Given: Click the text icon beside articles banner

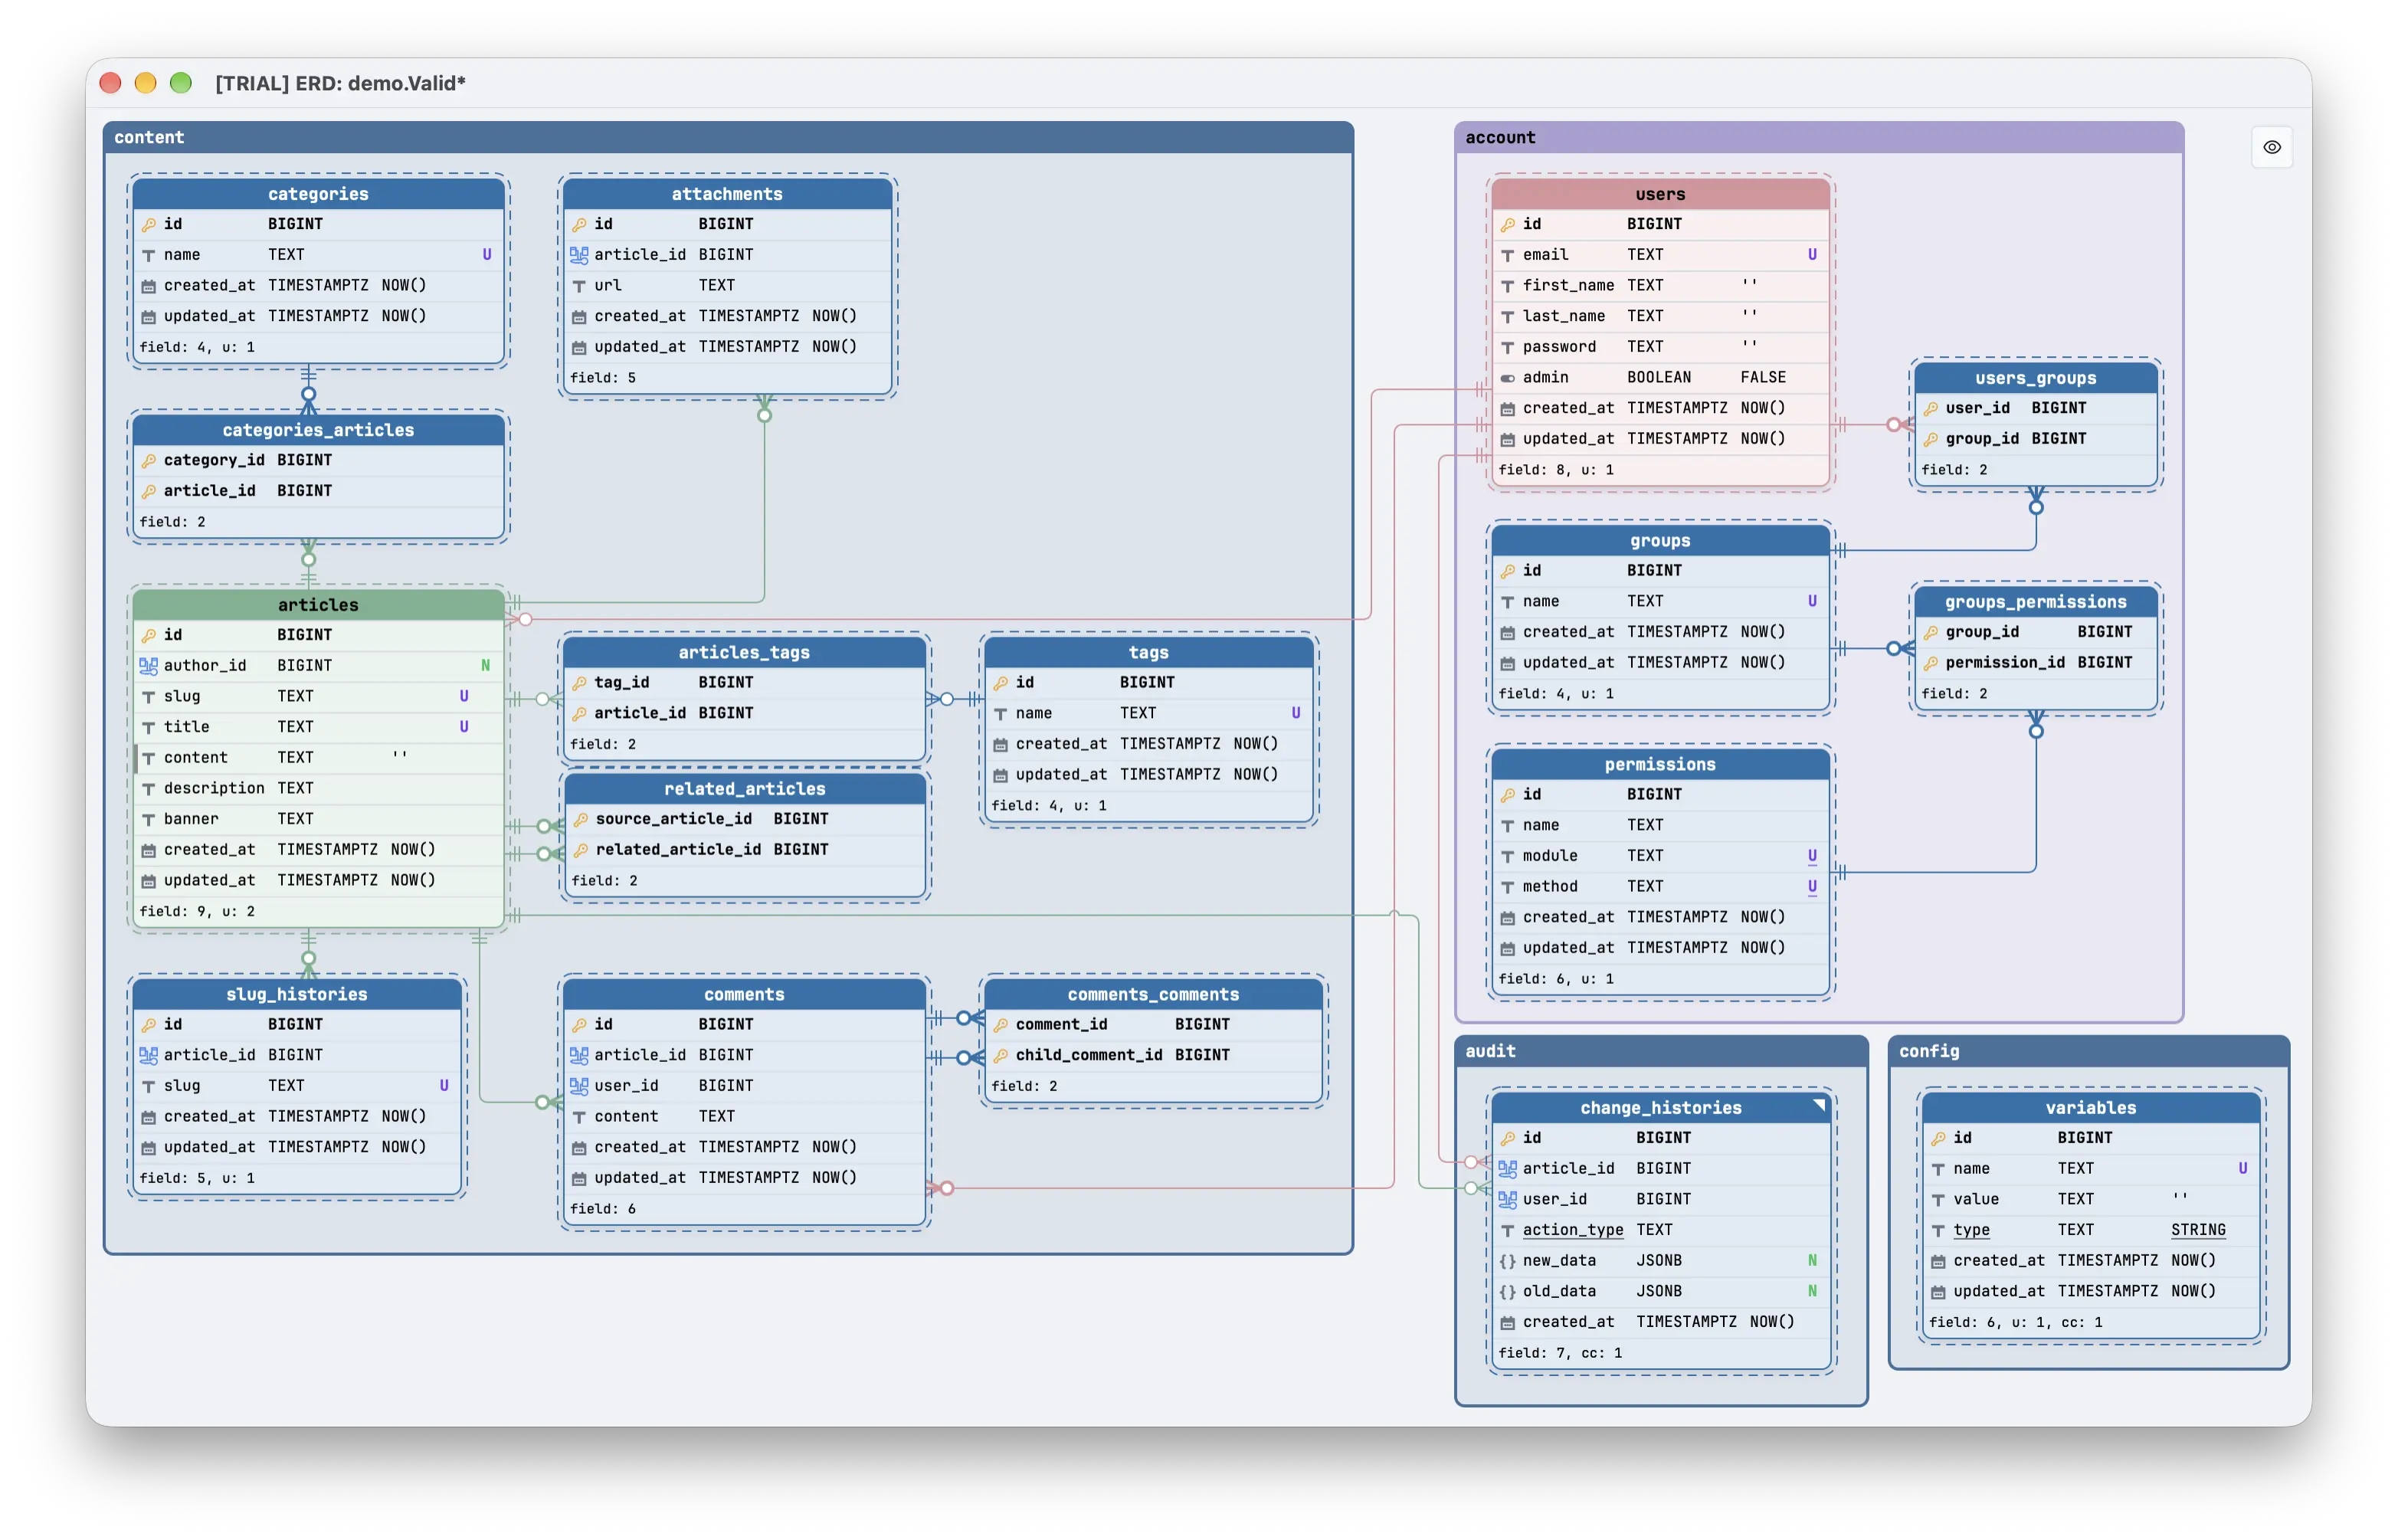Looking at the screenshot, I should tap(148, 820).
